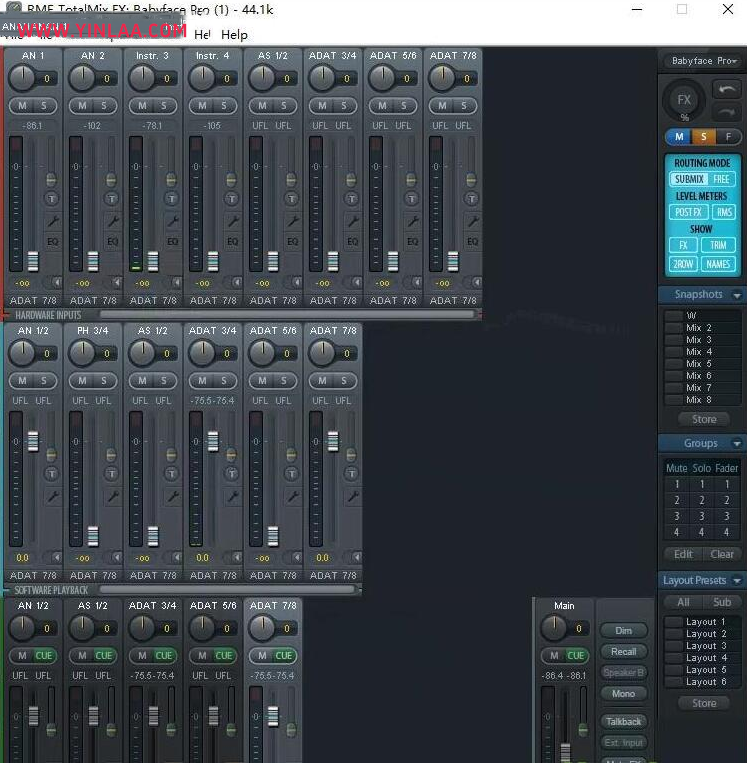This screenshot has height=763, width=747.
Task: Open routing selector under PH 3/4 playback
Action: click(93, 576)
